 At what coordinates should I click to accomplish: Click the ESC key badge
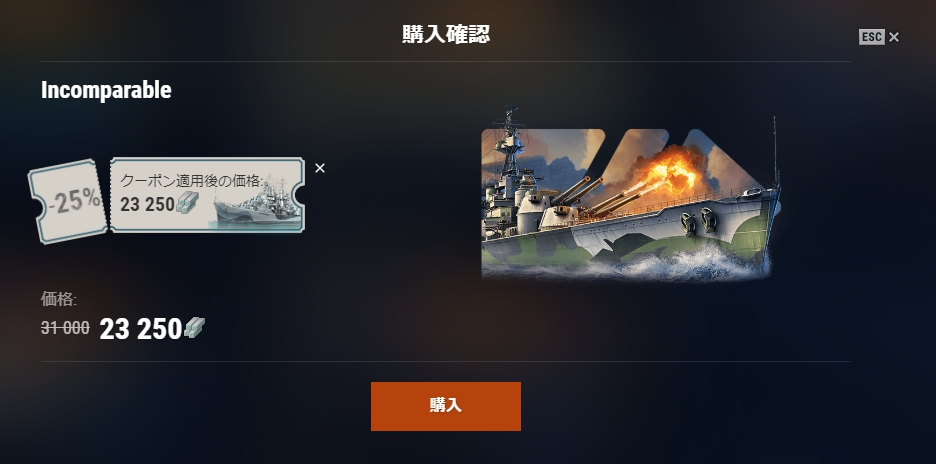point(872,37)
